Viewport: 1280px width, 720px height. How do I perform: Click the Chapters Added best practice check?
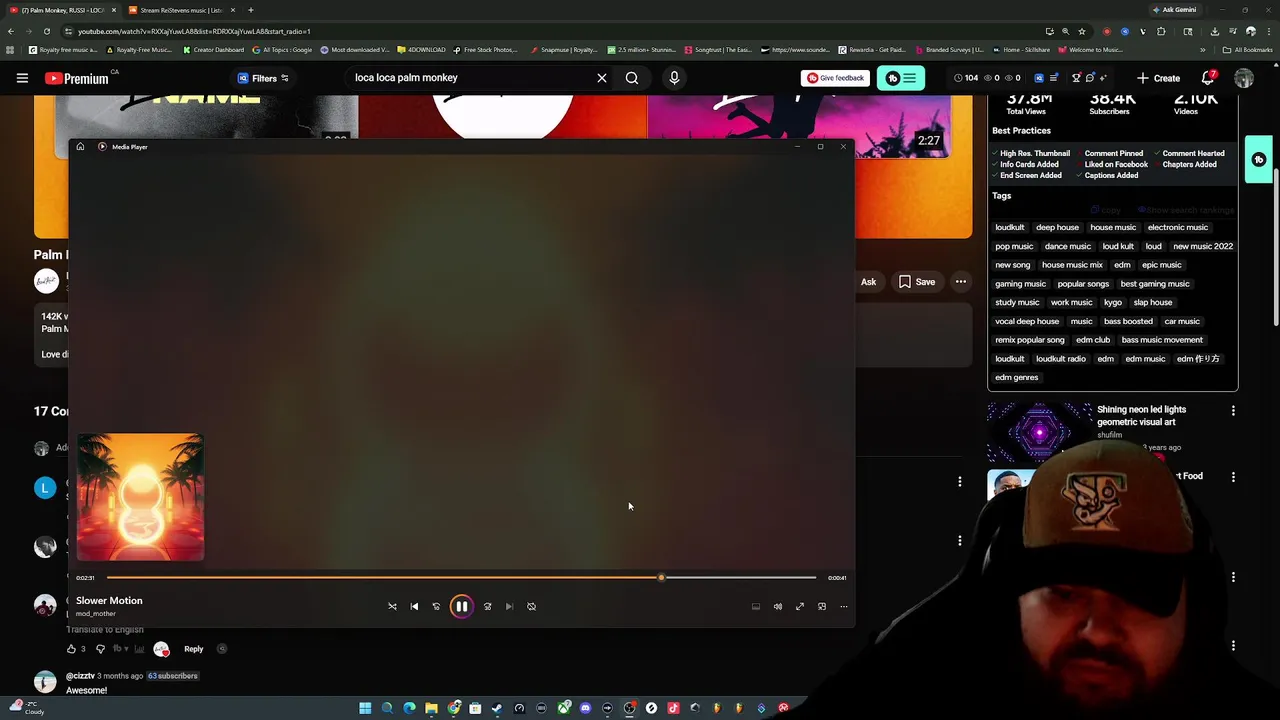pos(1185,165)
